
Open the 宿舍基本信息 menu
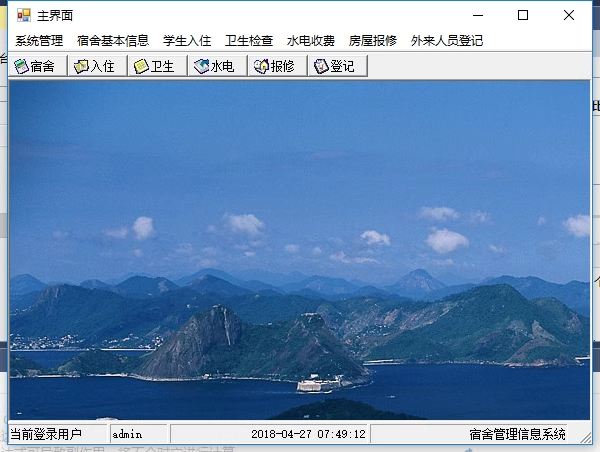pos(113,41)
